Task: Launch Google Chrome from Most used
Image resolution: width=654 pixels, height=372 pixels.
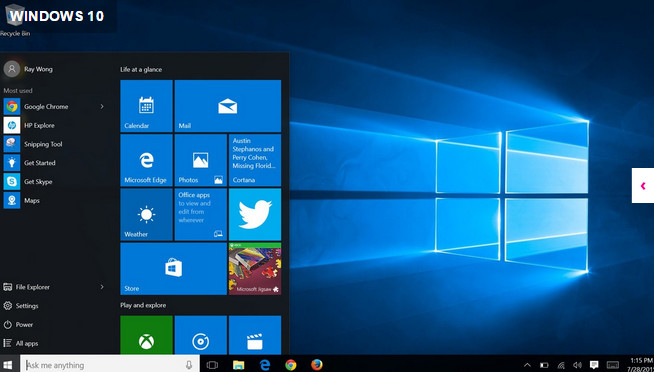Action: pyautogui.click(x=46, y=107)
